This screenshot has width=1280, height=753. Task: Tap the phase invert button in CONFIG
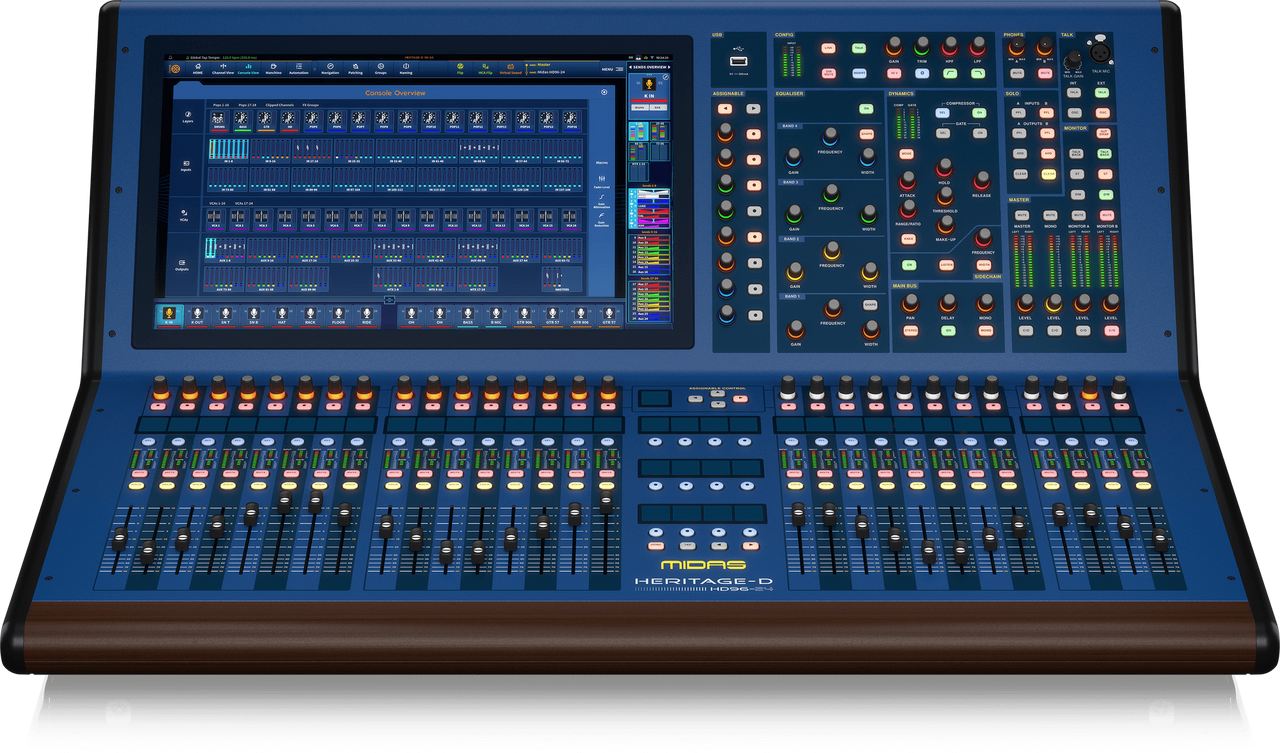921,73
